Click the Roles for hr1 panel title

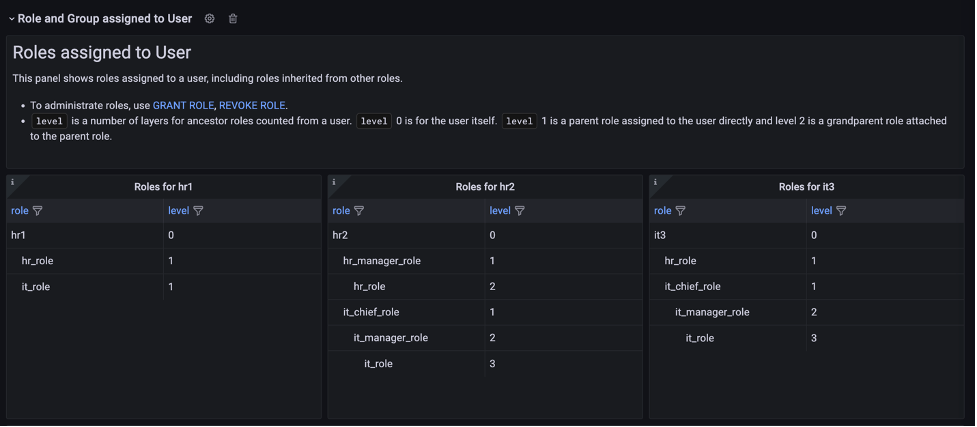[x=164, y=187]
